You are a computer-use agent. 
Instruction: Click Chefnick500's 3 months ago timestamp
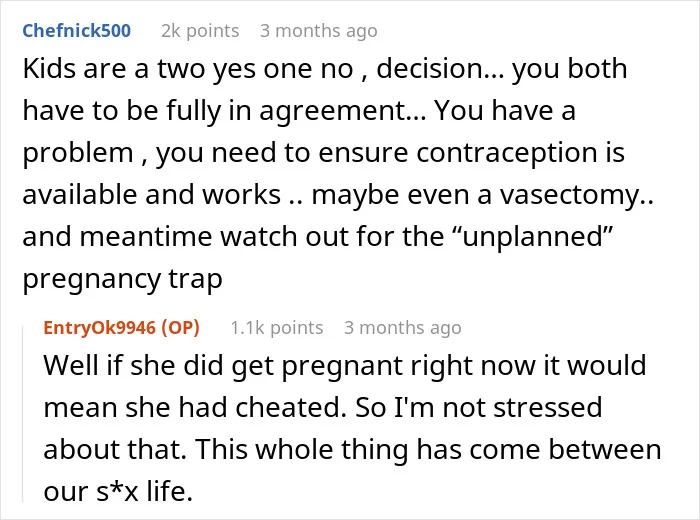319,31
